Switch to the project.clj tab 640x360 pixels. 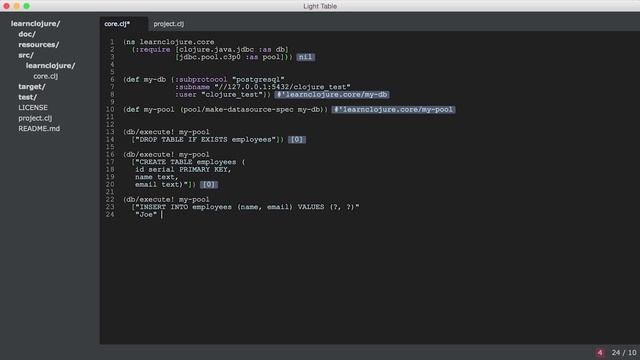pos(169,24)
